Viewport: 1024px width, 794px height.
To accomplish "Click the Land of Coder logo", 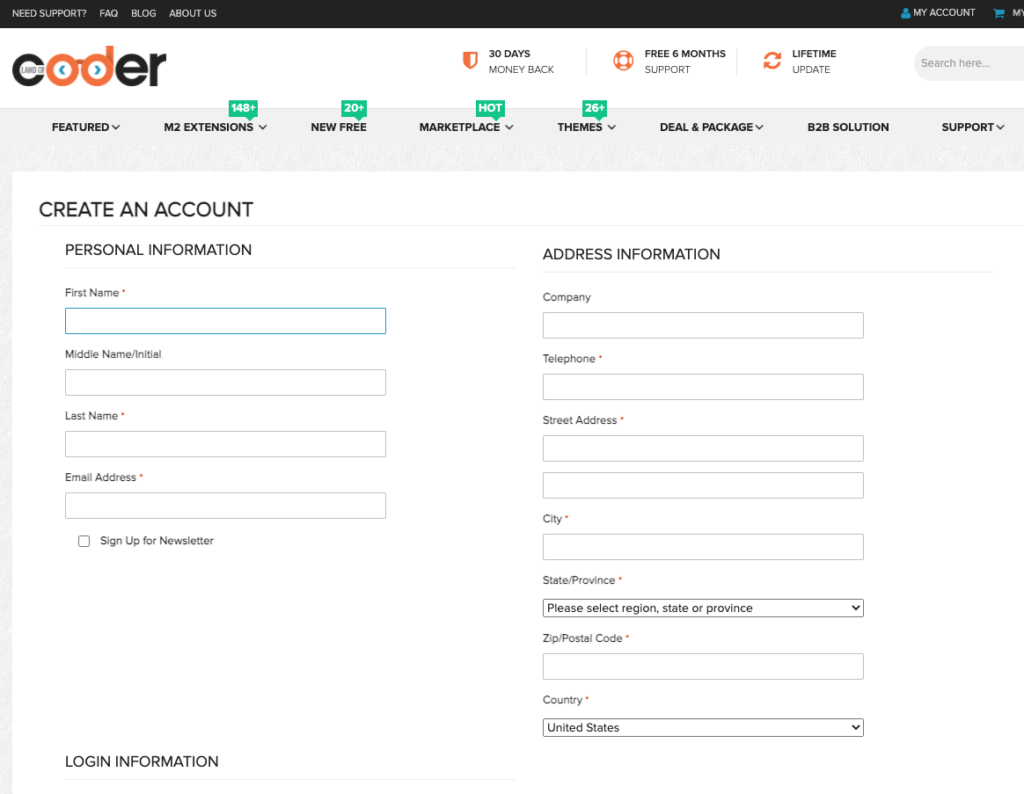I will tap(89, 67).
